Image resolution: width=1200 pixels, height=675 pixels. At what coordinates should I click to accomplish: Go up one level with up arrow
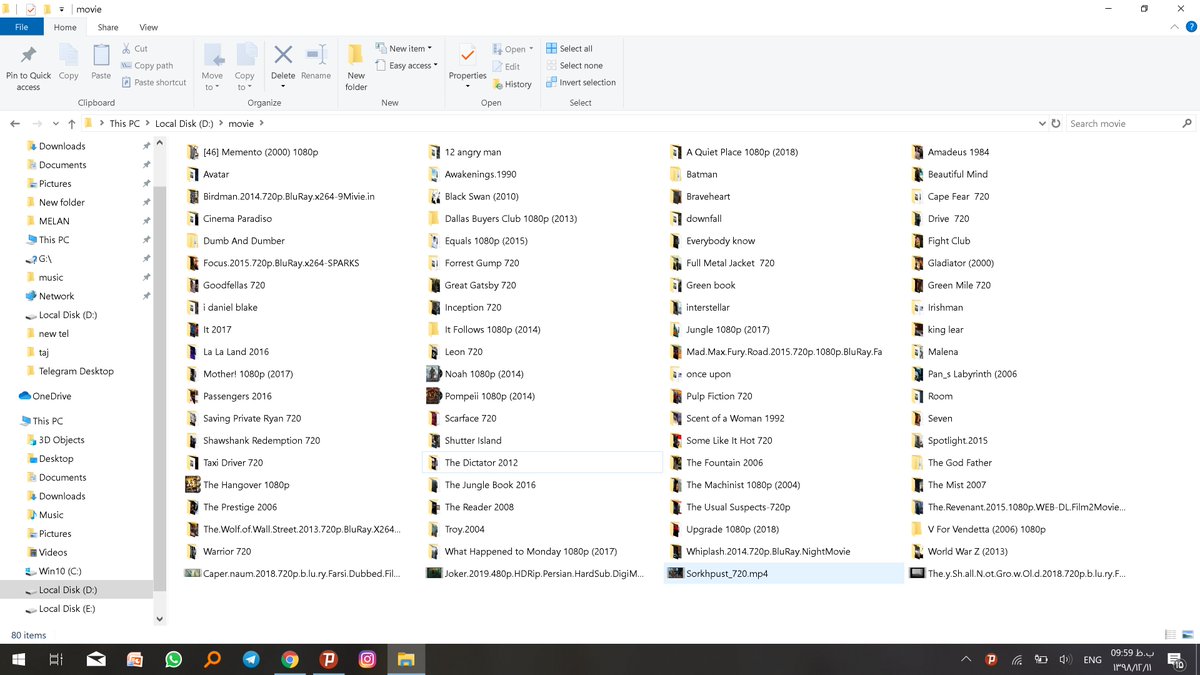[x=71, y=124]
